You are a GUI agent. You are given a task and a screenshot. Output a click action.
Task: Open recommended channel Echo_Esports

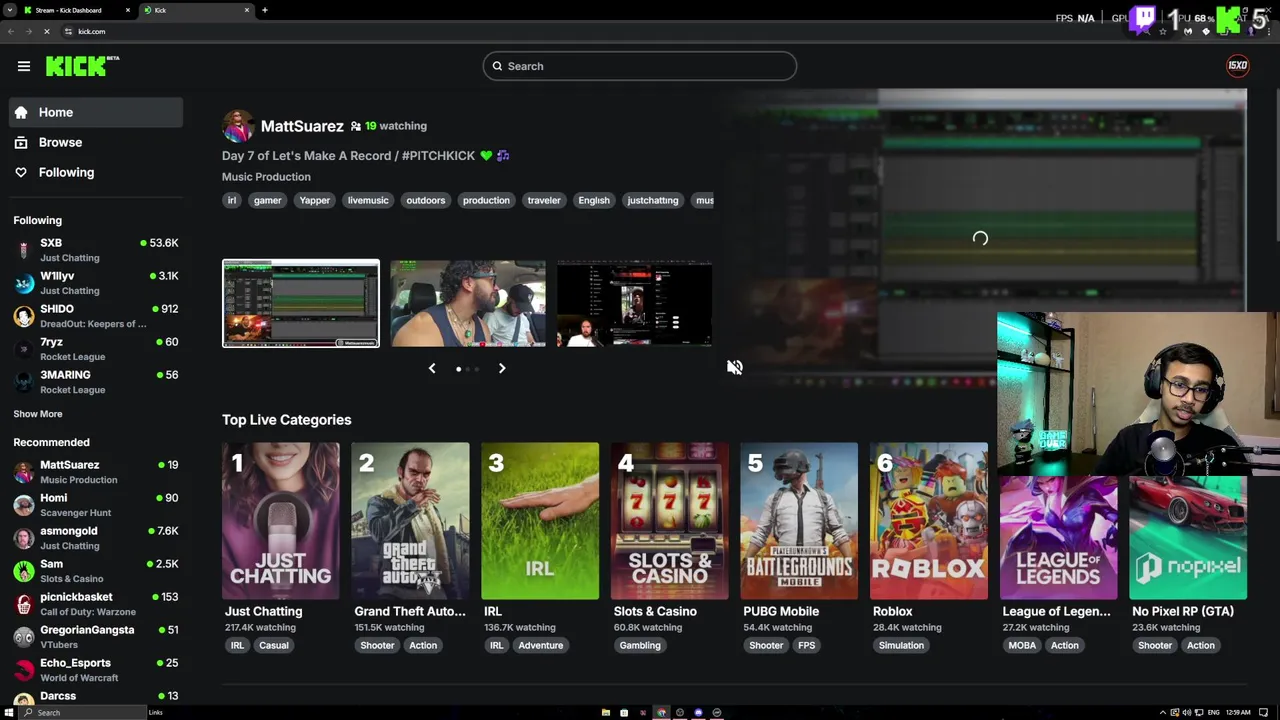point(96,670)
